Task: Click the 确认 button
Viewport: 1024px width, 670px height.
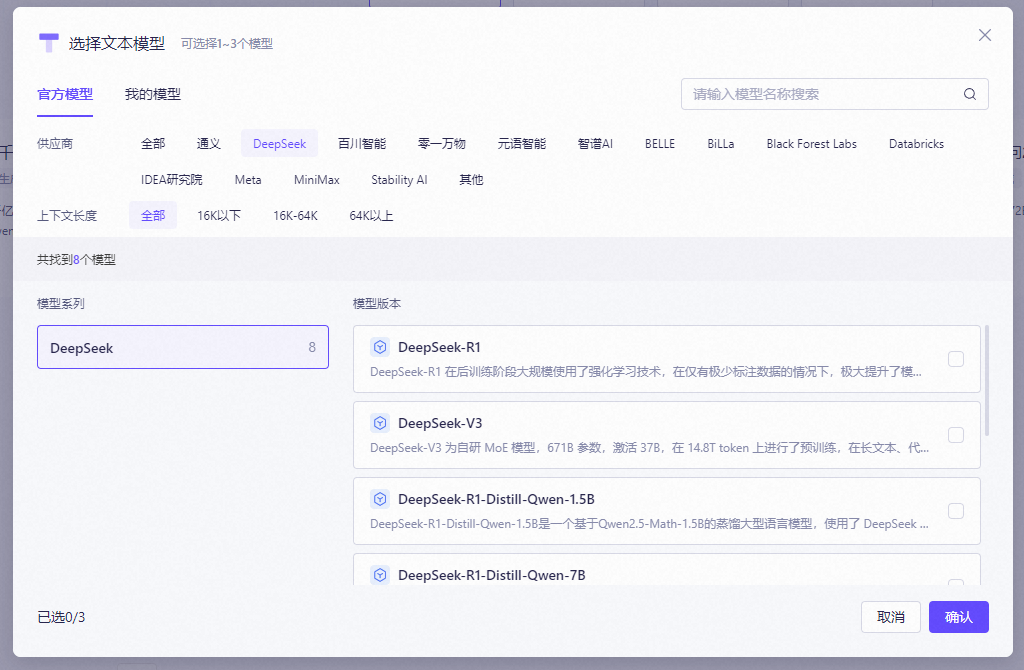Action: pyautogui.click(x=959, y=617)
